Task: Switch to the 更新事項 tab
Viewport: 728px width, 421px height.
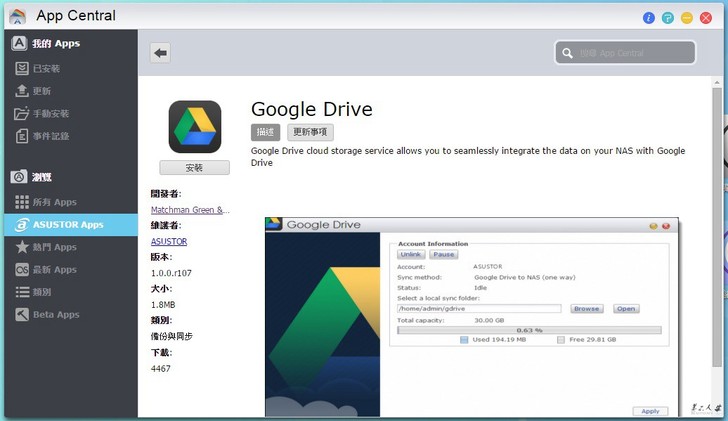Action: pos(310,132)
